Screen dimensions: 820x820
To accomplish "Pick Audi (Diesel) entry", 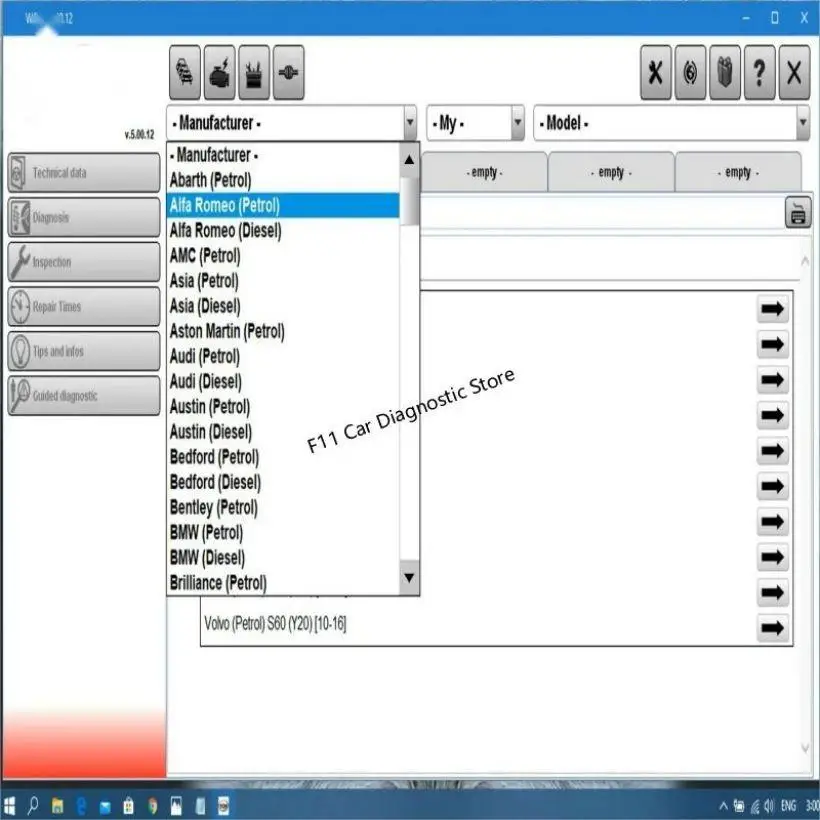I will point(283,381).
